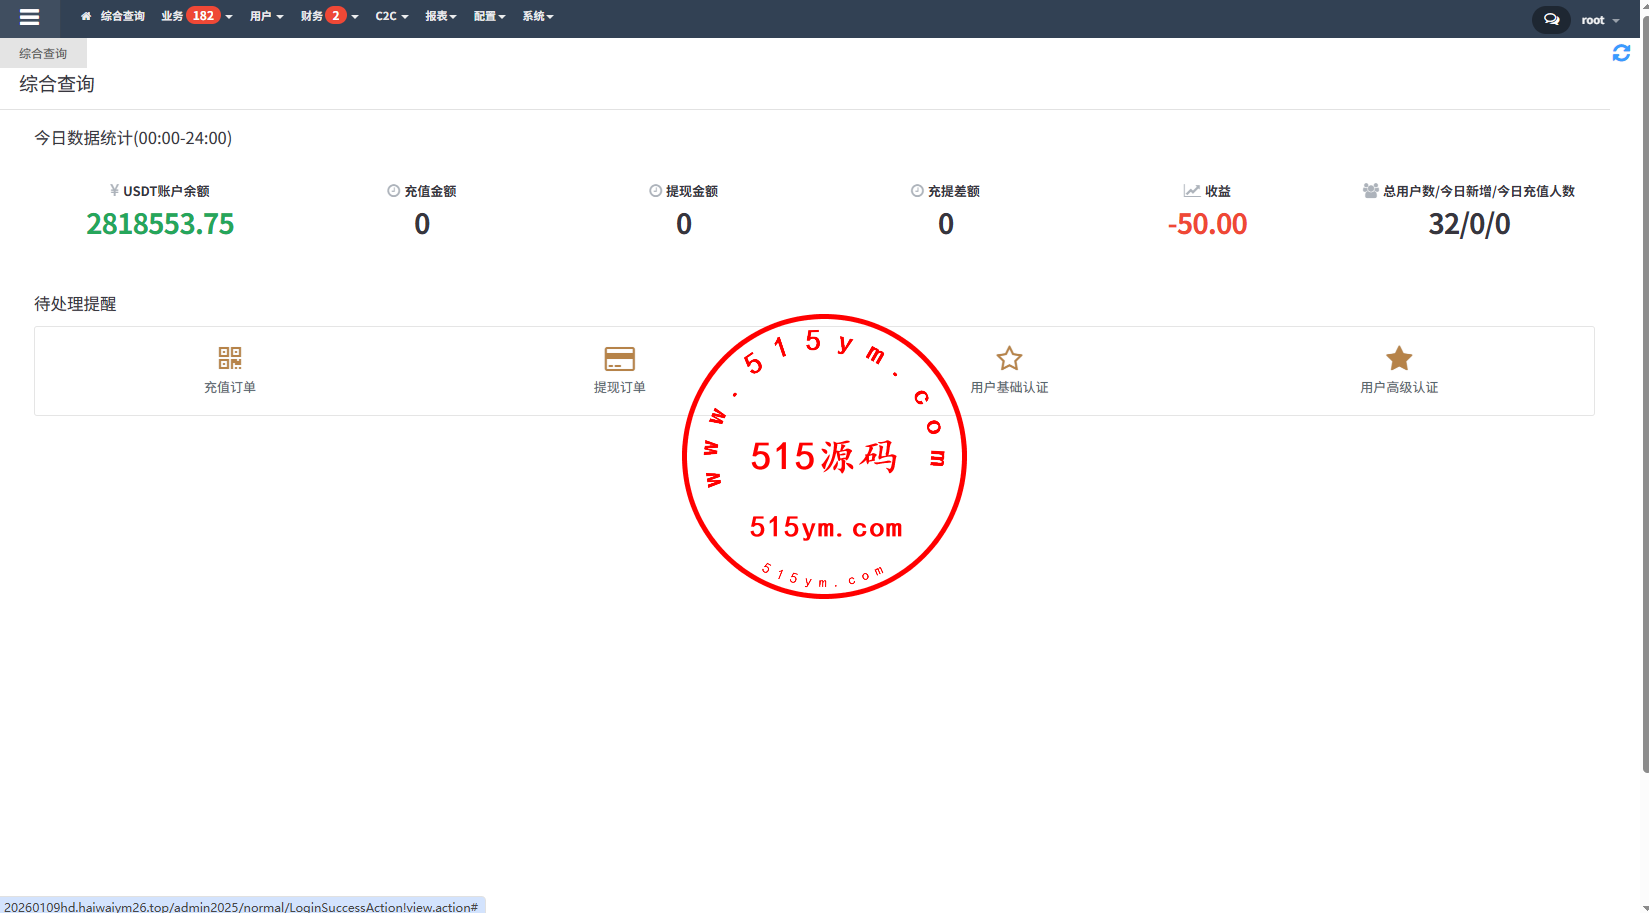Open the 报表 menu
Image resolution: width=1649 pixels, height=913 pixels.
tap(440, 16)
